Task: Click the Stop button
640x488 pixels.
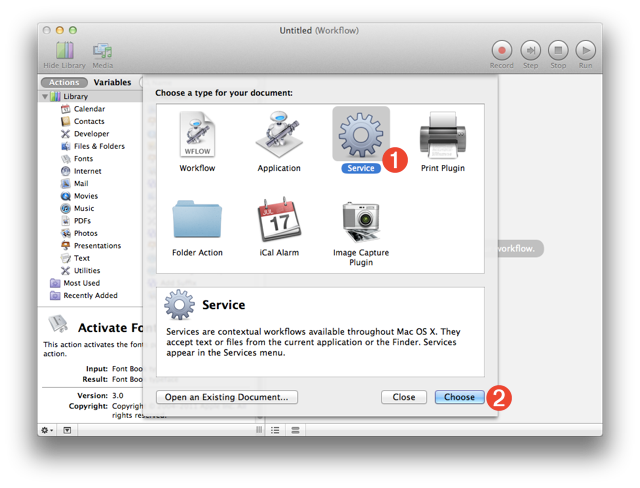Action: pos(558,51)
